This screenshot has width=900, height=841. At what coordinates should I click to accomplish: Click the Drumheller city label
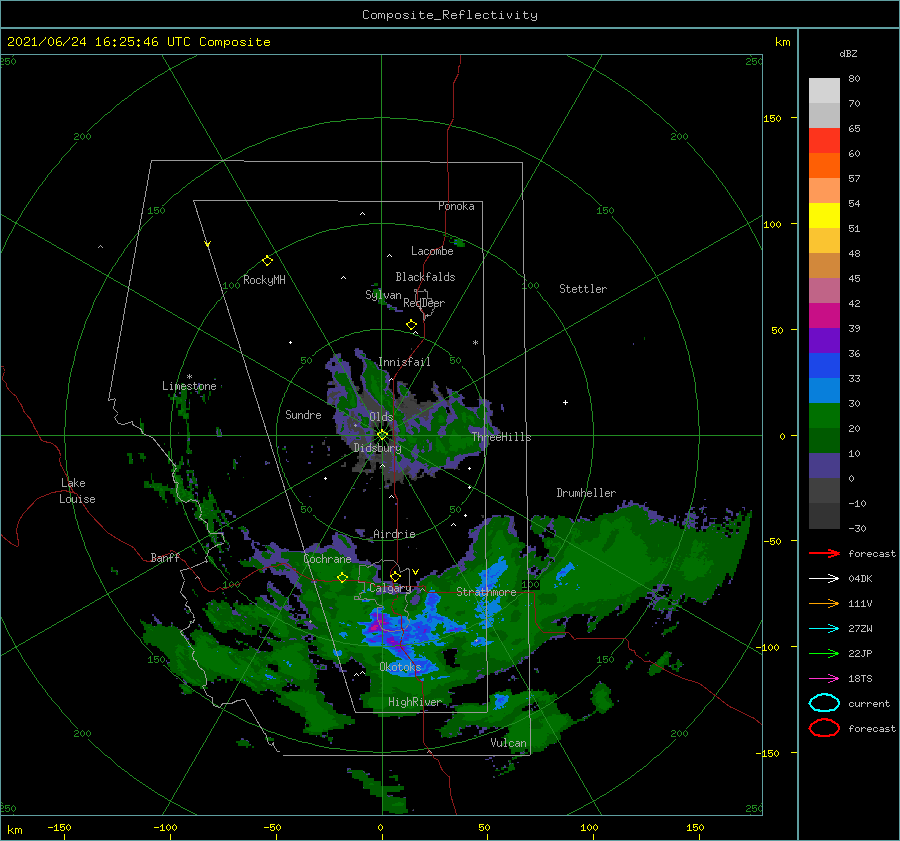[x=586, y=493]
